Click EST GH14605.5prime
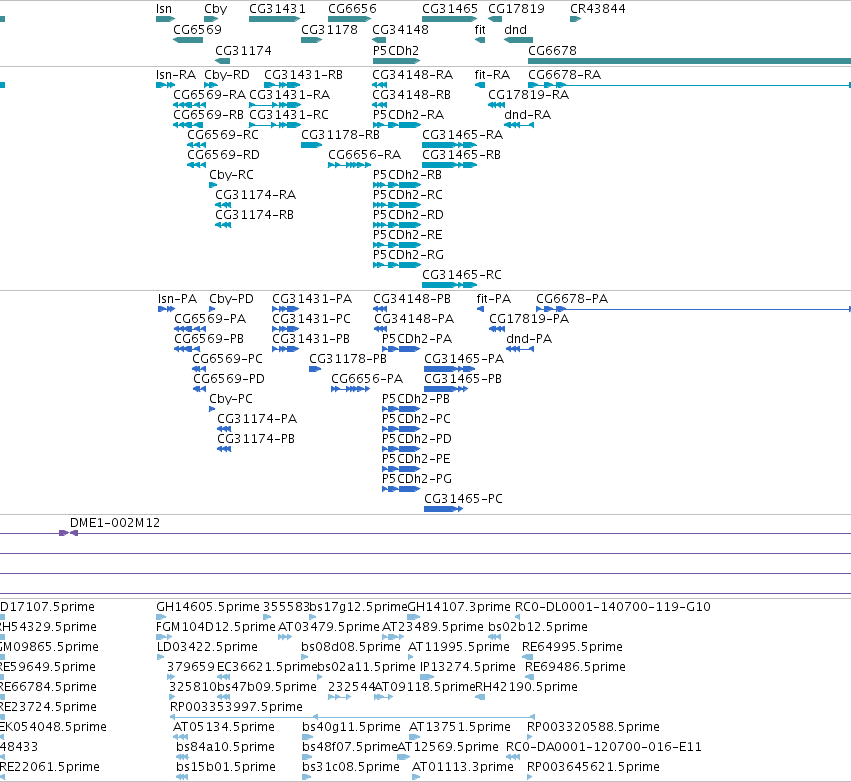 [208, 606]
